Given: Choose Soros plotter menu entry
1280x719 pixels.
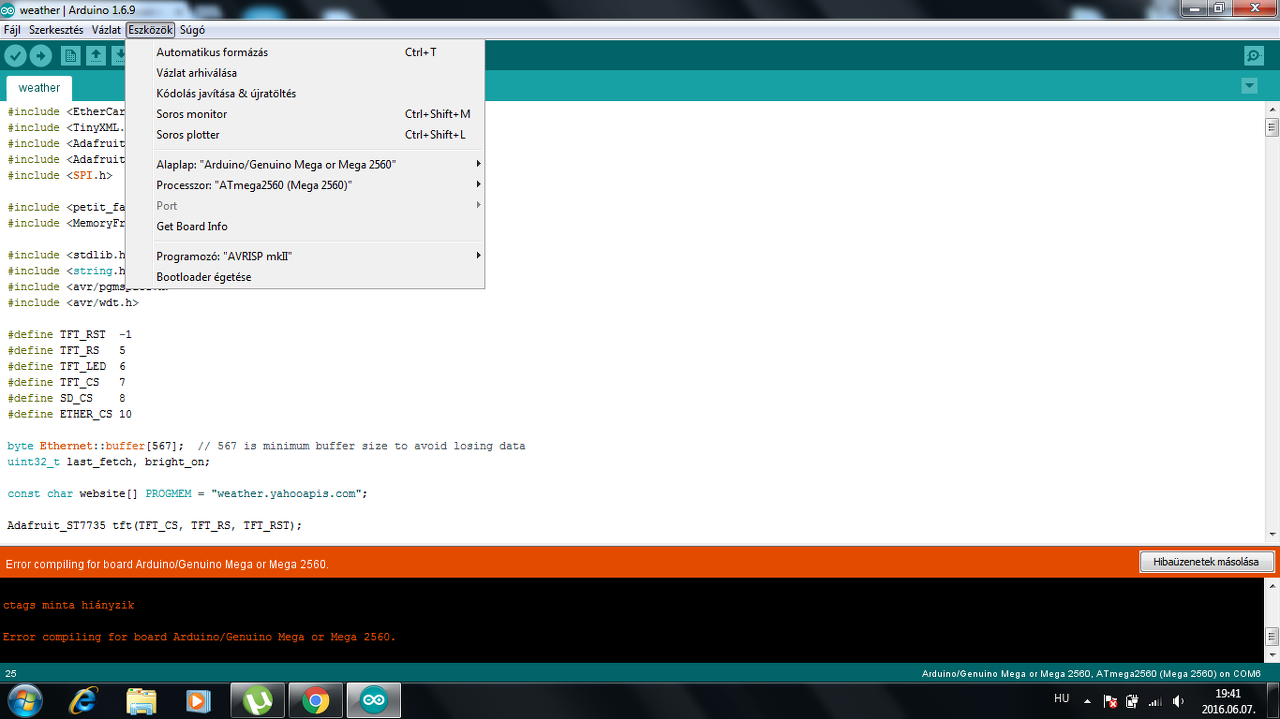Looking at the screenshot, I should (305, 135).
